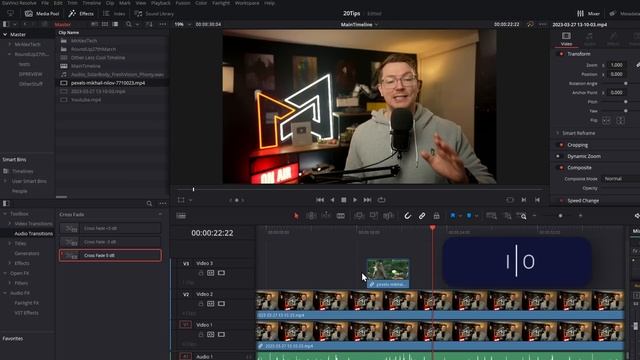This screenshot has width=640, height=360.
Task: Click the media pool search magnifier icon
Action: 129,24
